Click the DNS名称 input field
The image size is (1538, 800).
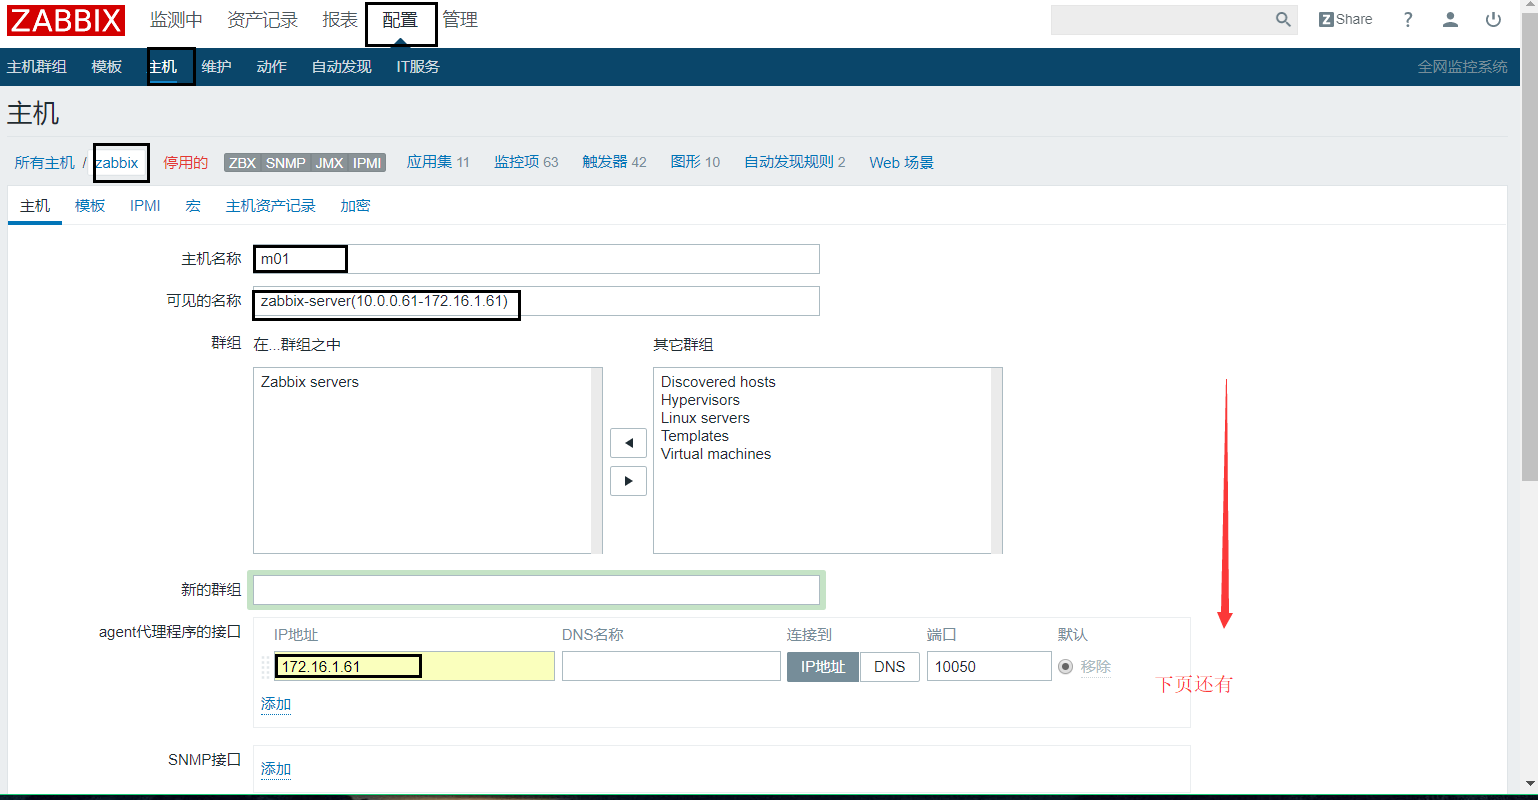[x=671, y=667]
